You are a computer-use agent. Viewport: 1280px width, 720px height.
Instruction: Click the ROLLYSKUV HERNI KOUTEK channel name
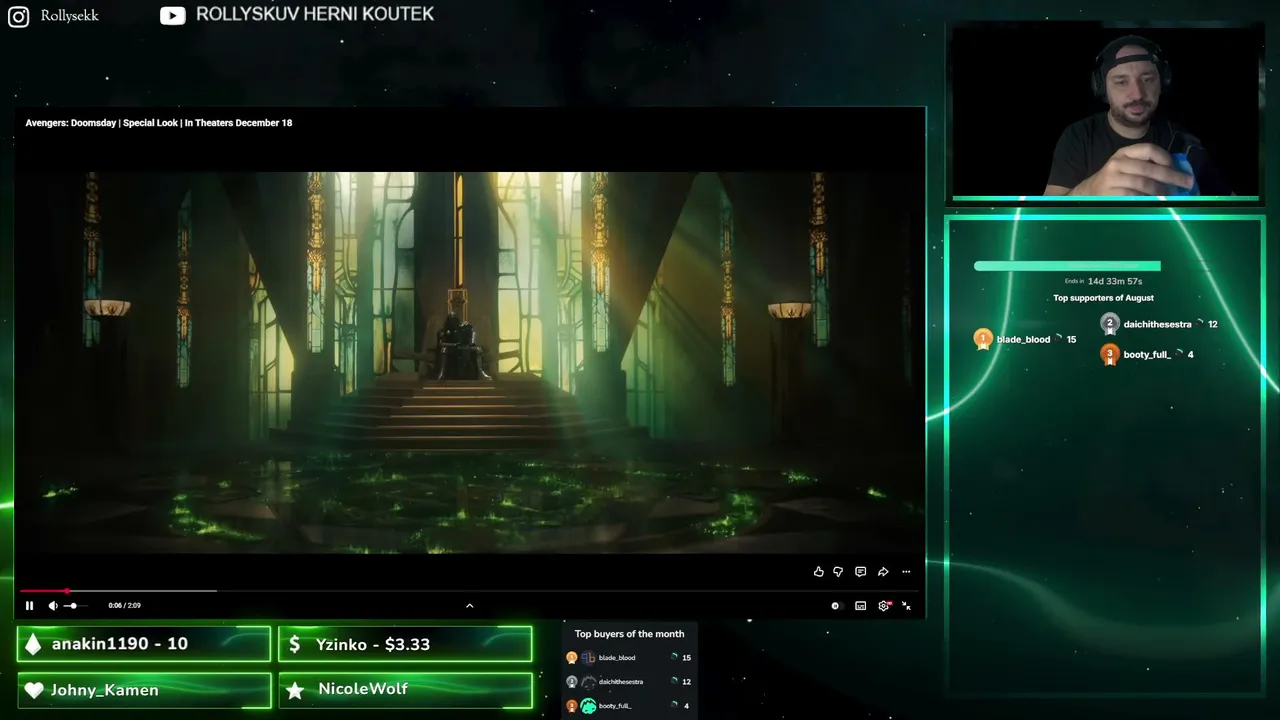pyautogui.click(x=315, y=14)
